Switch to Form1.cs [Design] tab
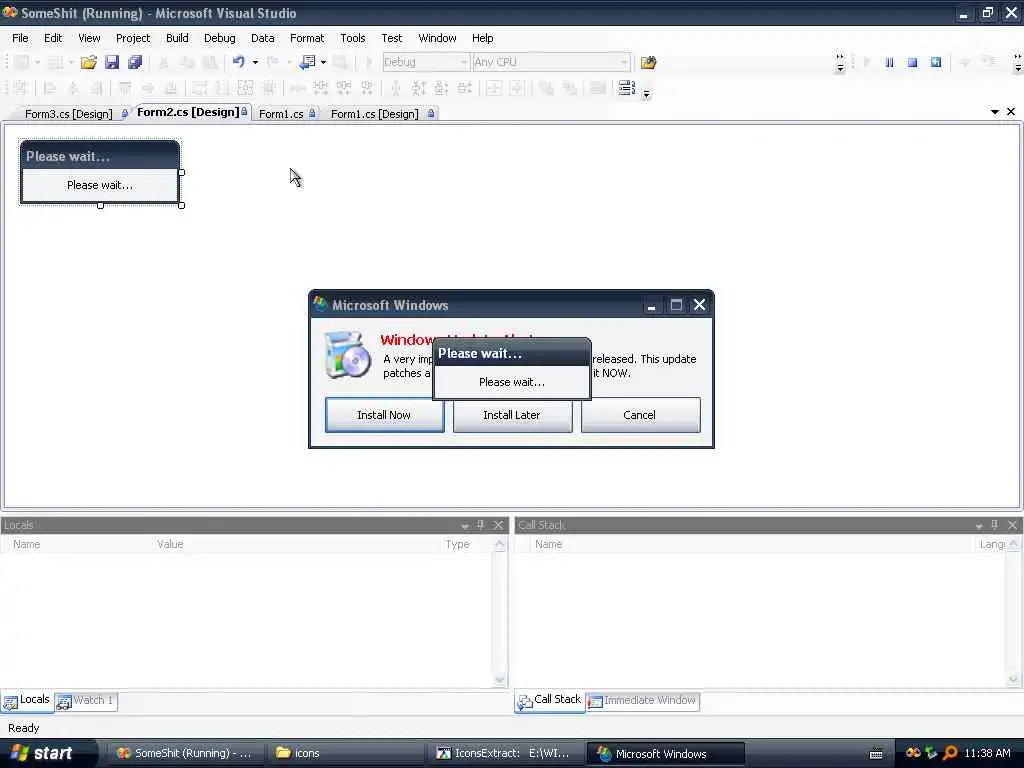Screen dimensions: 1024x768 (381, 114)
